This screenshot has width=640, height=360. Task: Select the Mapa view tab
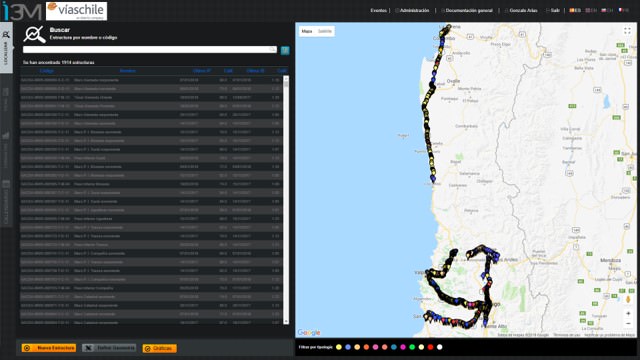[x=307, y=31]
